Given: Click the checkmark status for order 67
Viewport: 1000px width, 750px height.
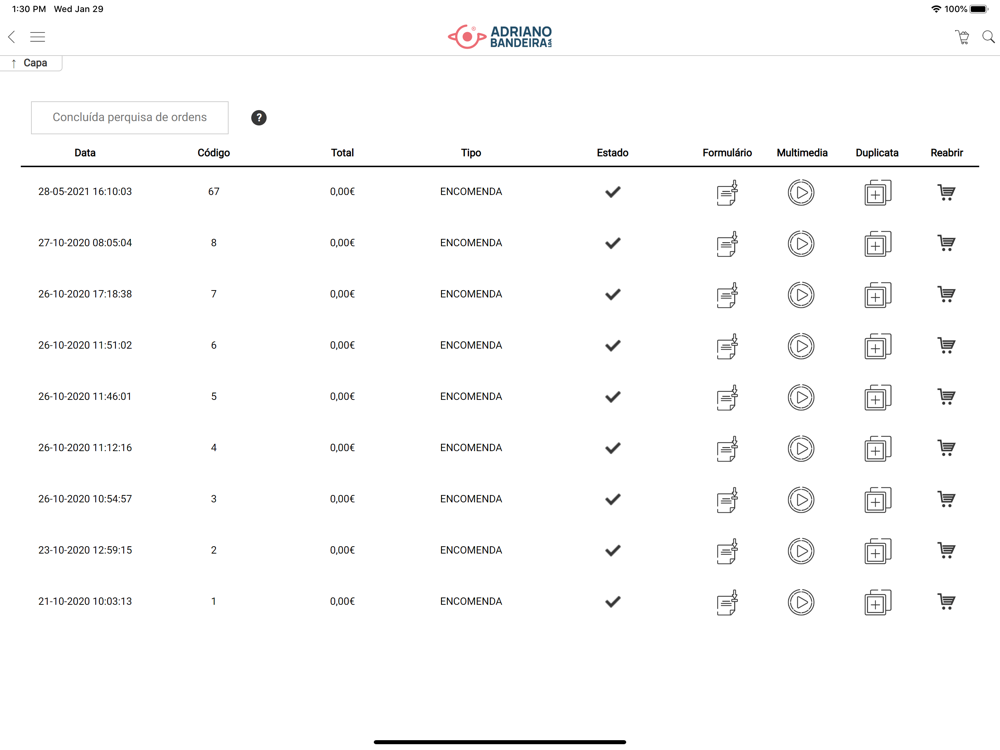Looking at the screenshot, I should coord(613,192).
